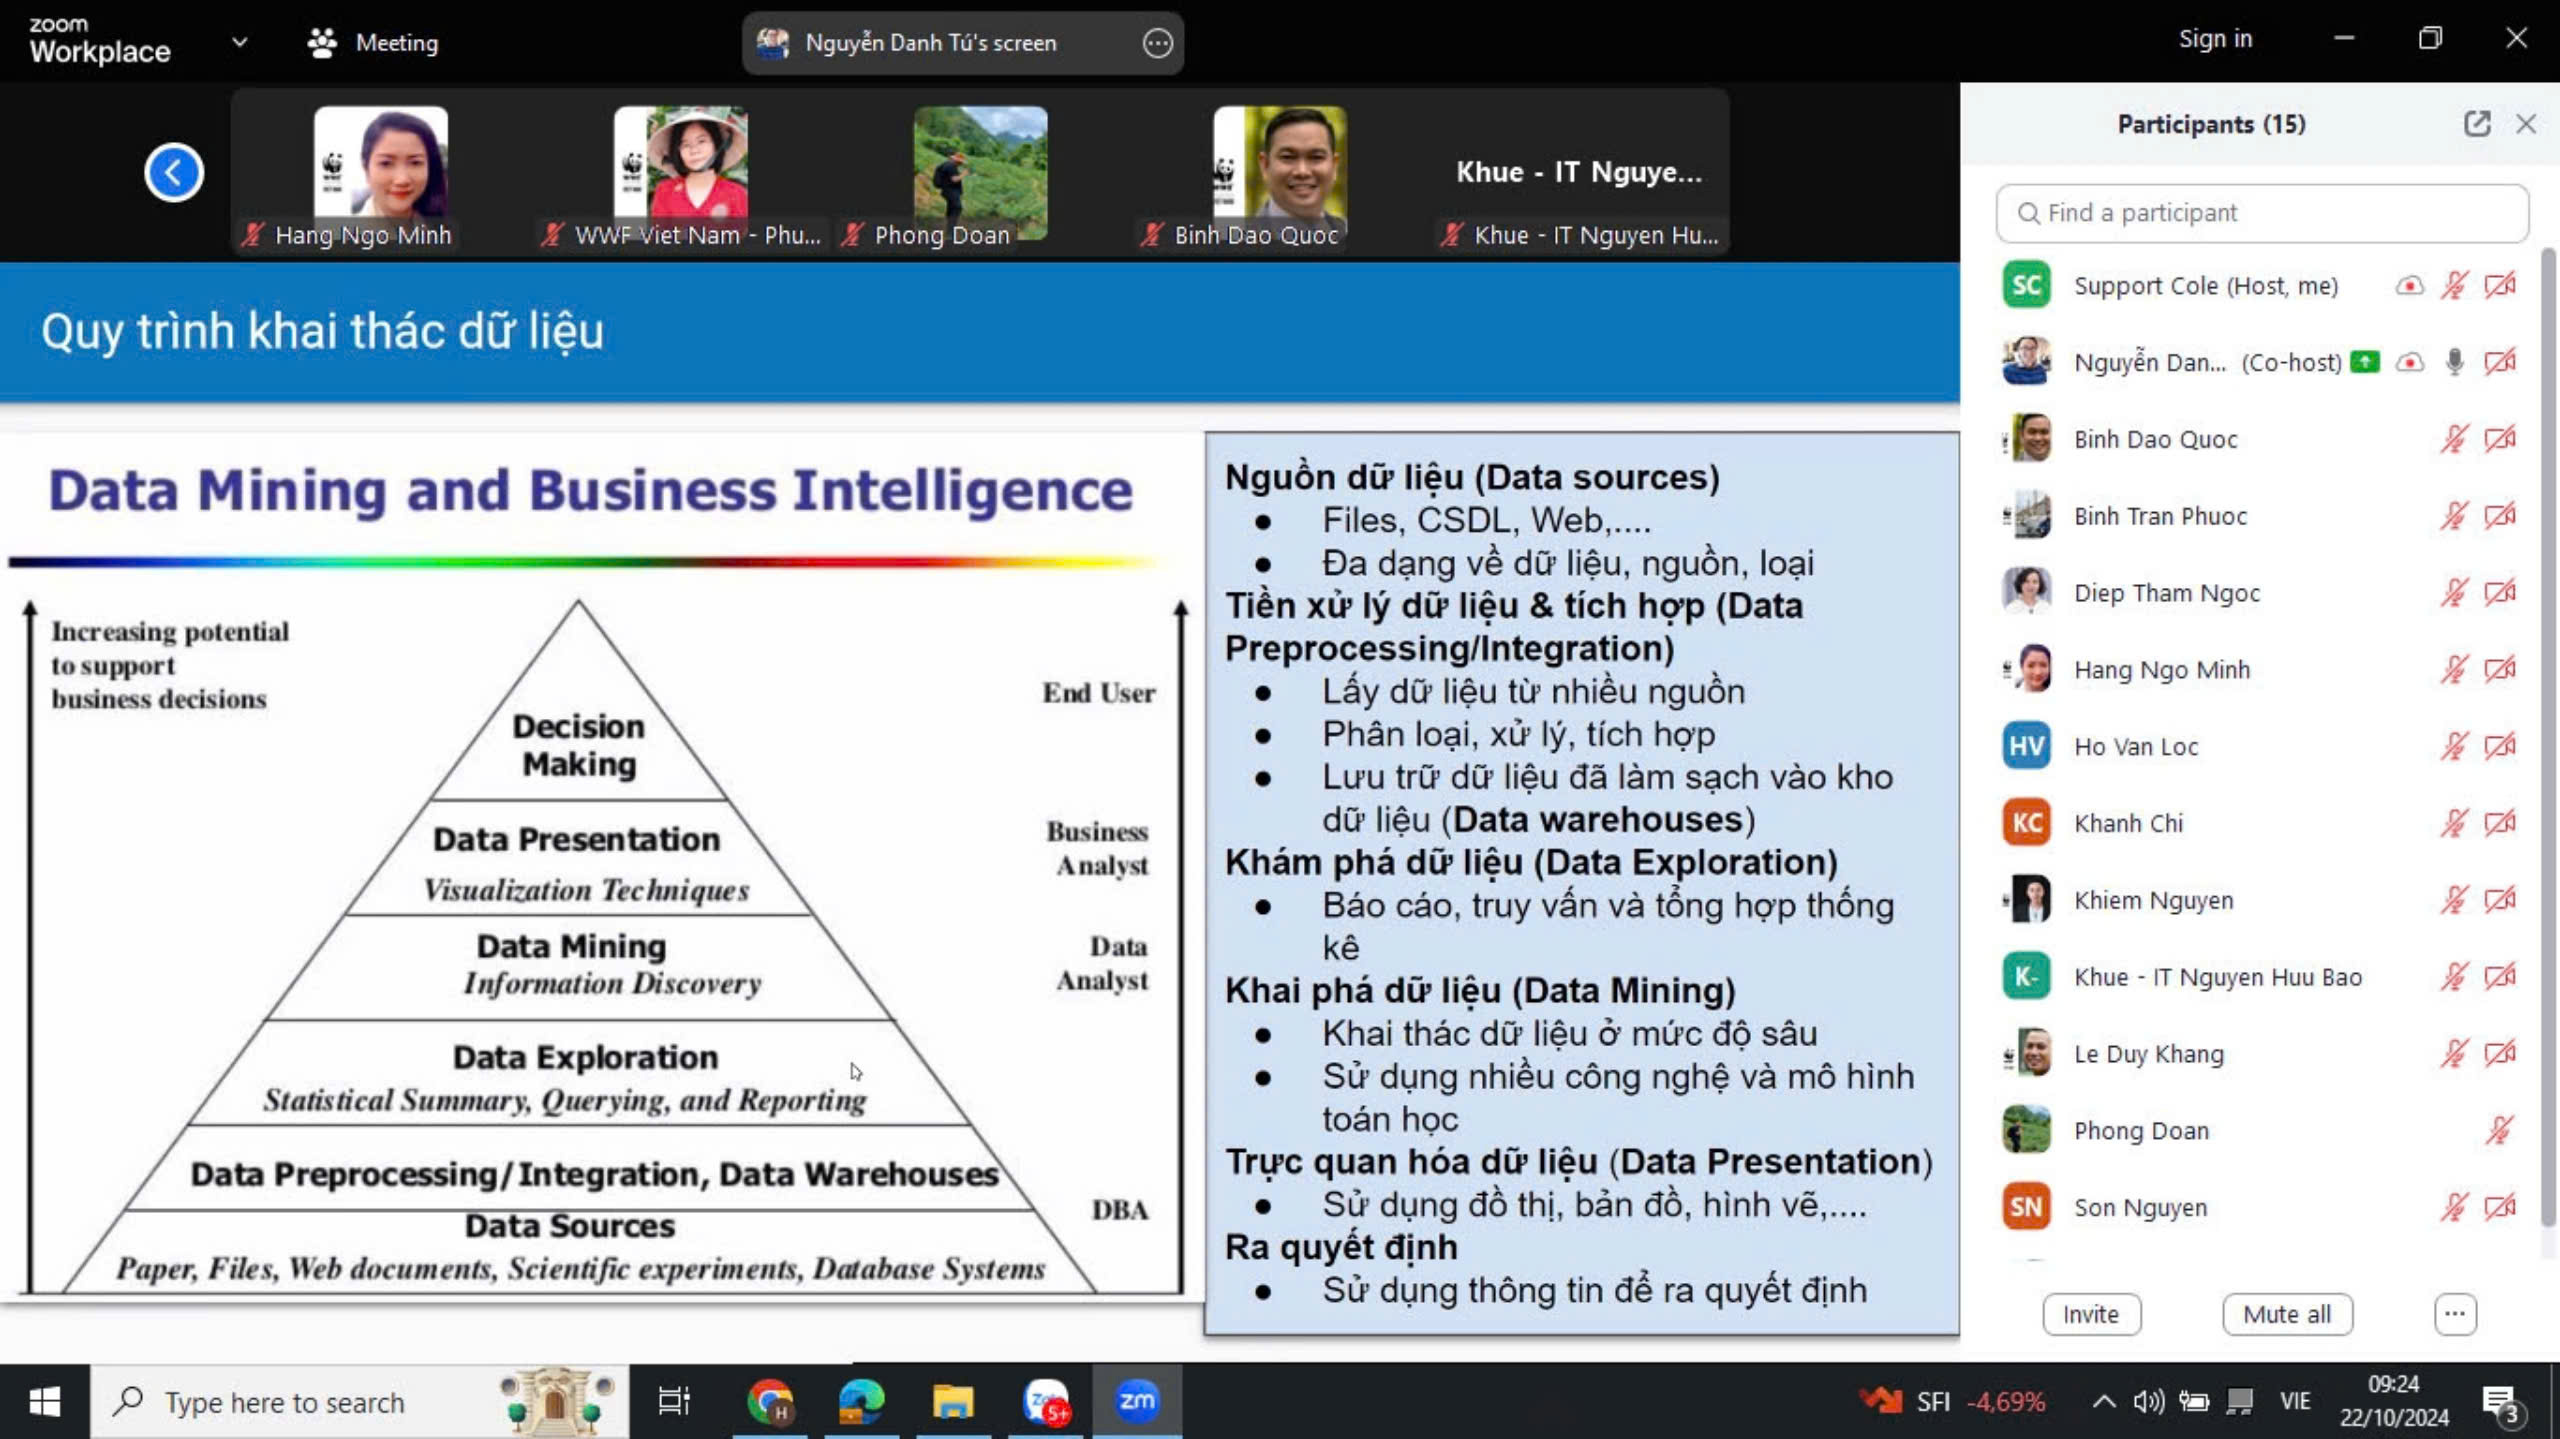Click the taskbar search box

[360, 1402]
